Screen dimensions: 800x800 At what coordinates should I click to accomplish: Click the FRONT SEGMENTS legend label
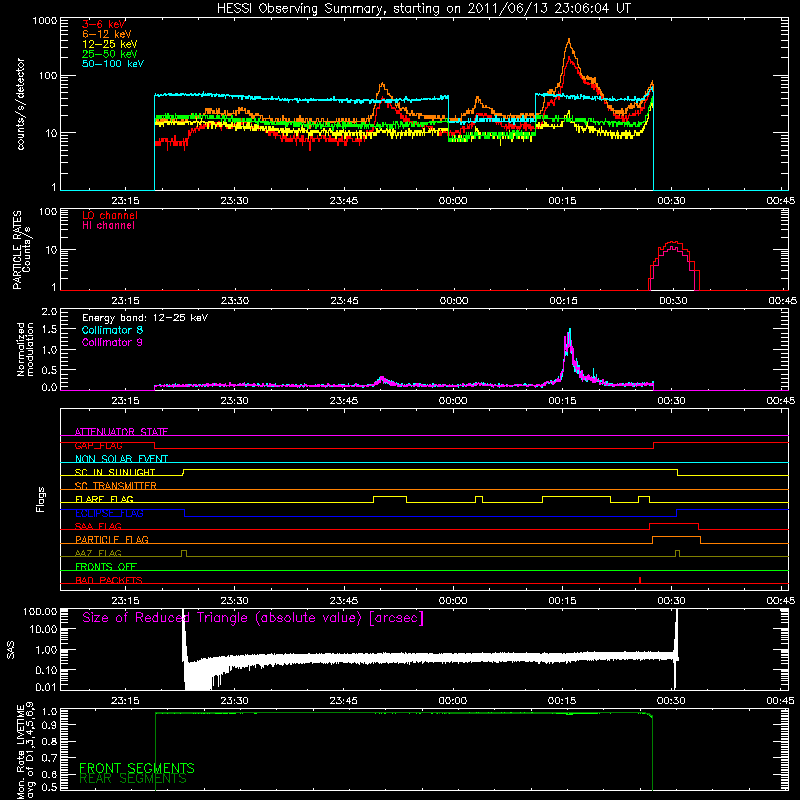point(137,768)
